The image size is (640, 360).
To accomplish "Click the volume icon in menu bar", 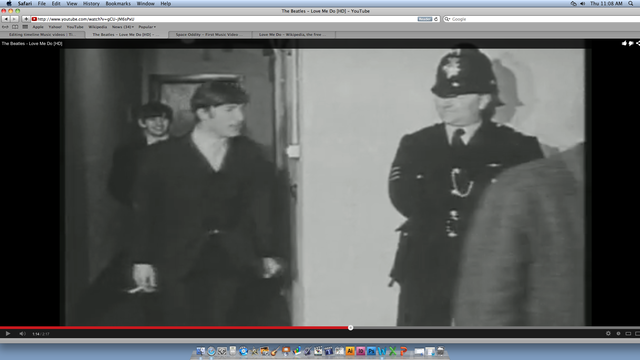I will click(x=582, y=4).
